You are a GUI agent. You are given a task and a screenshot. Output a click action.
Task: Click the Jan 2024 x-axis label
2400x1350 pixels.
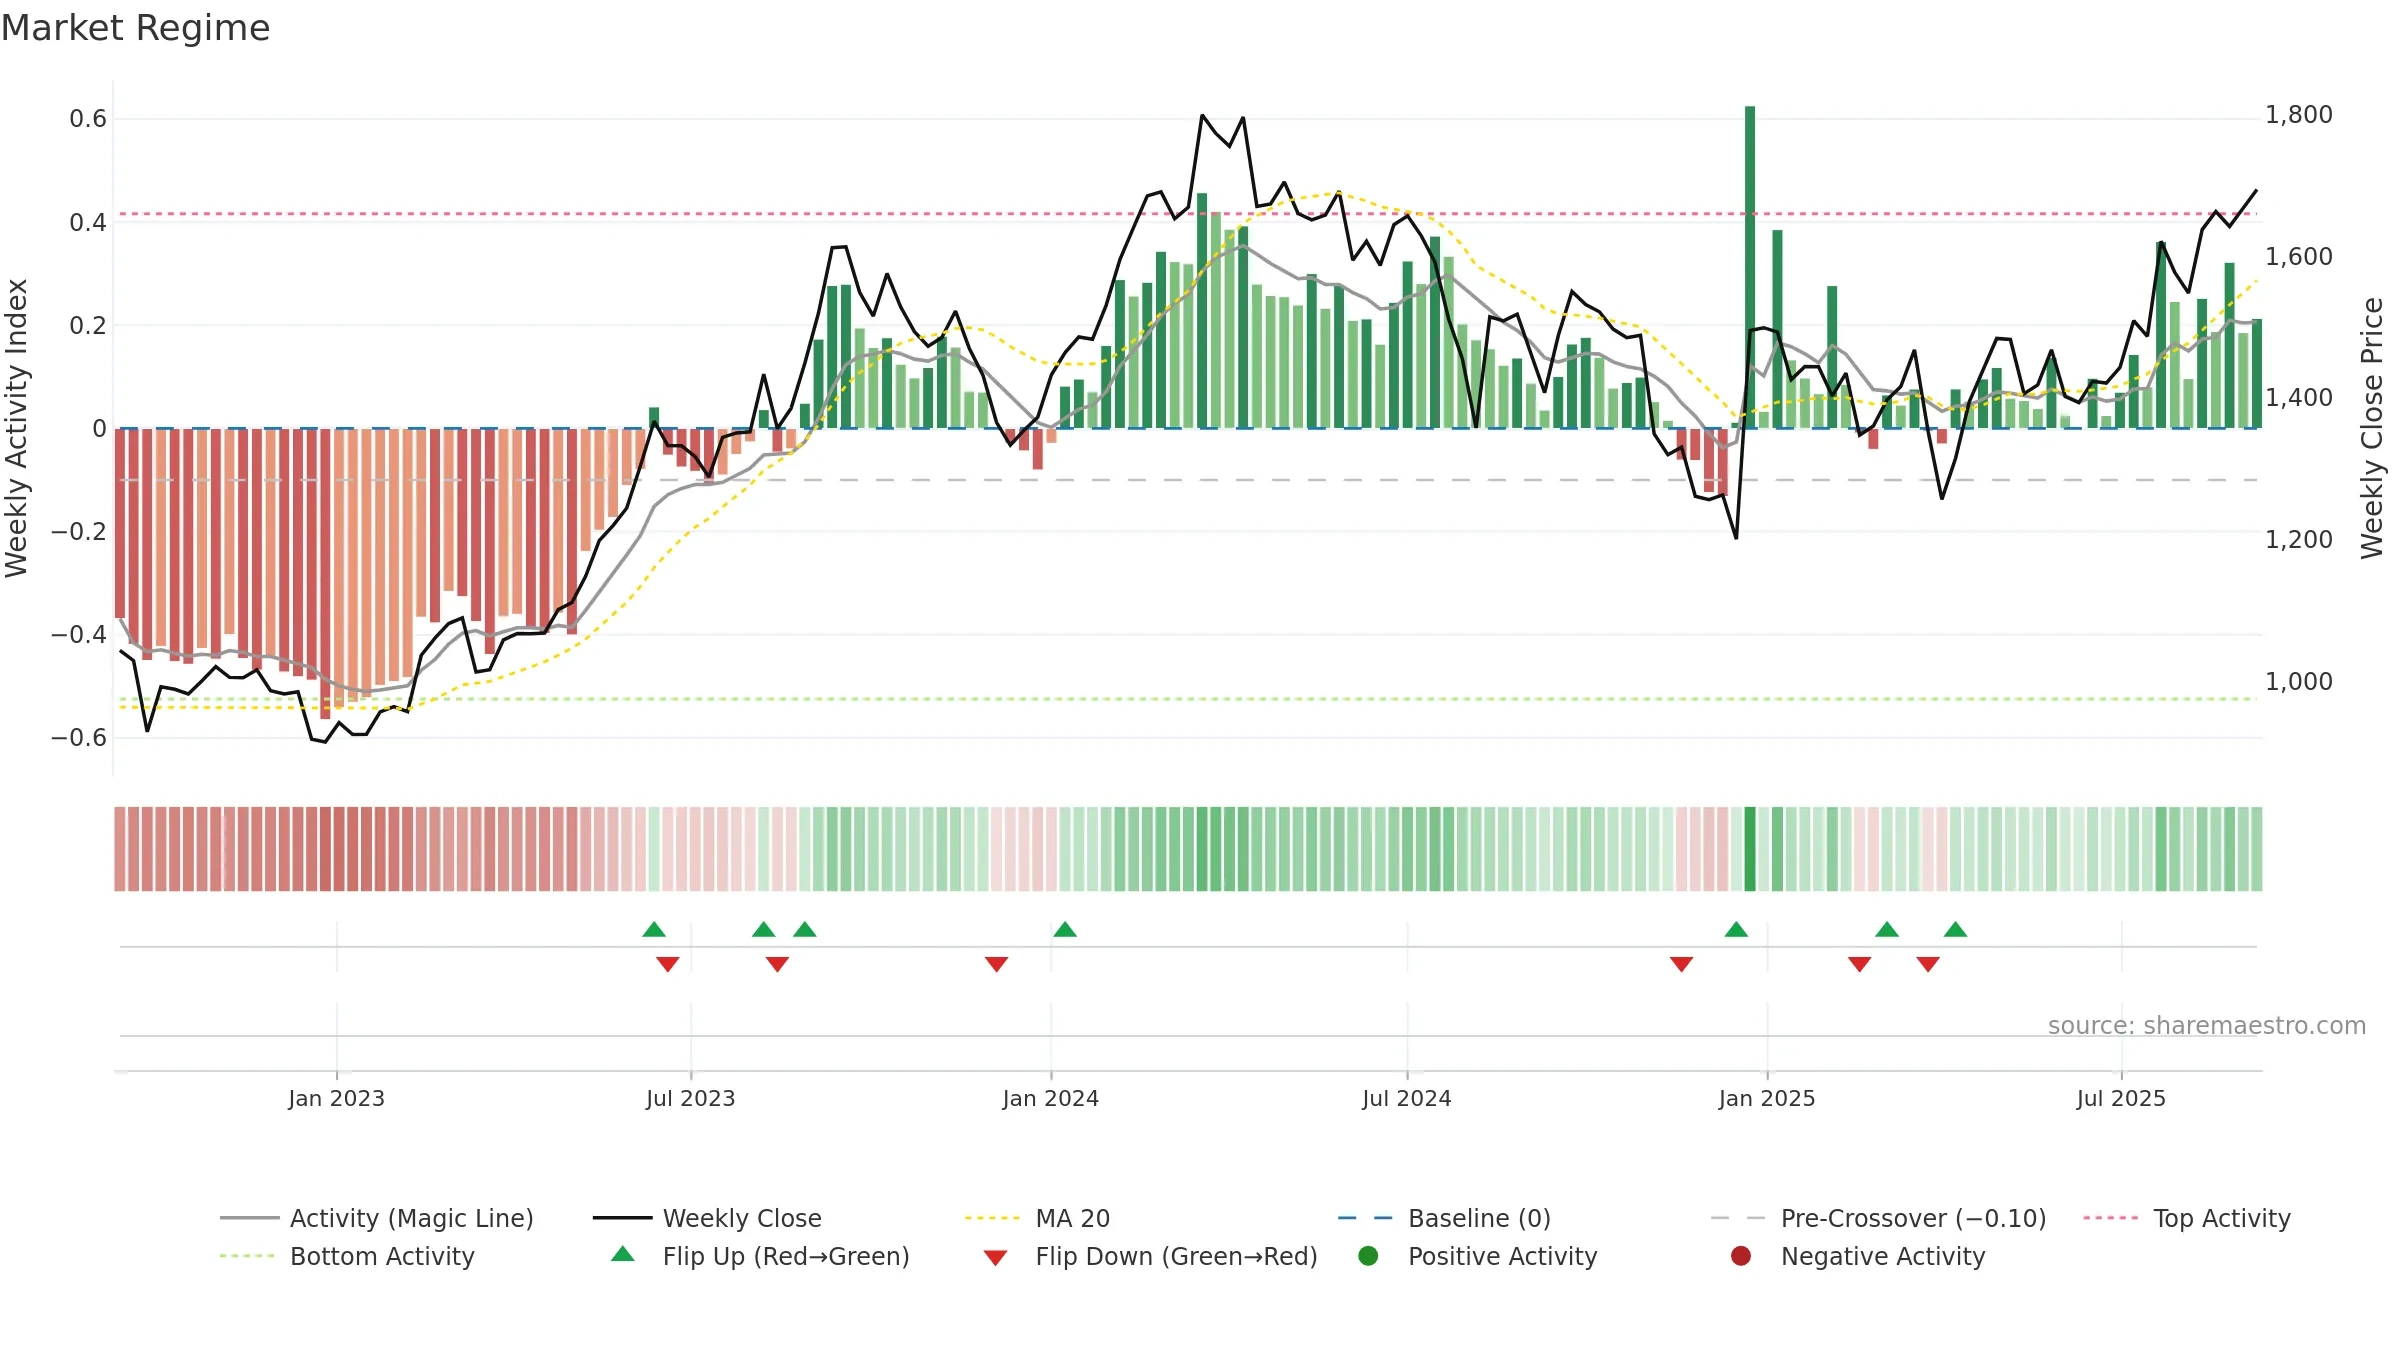point(1050,1098)
